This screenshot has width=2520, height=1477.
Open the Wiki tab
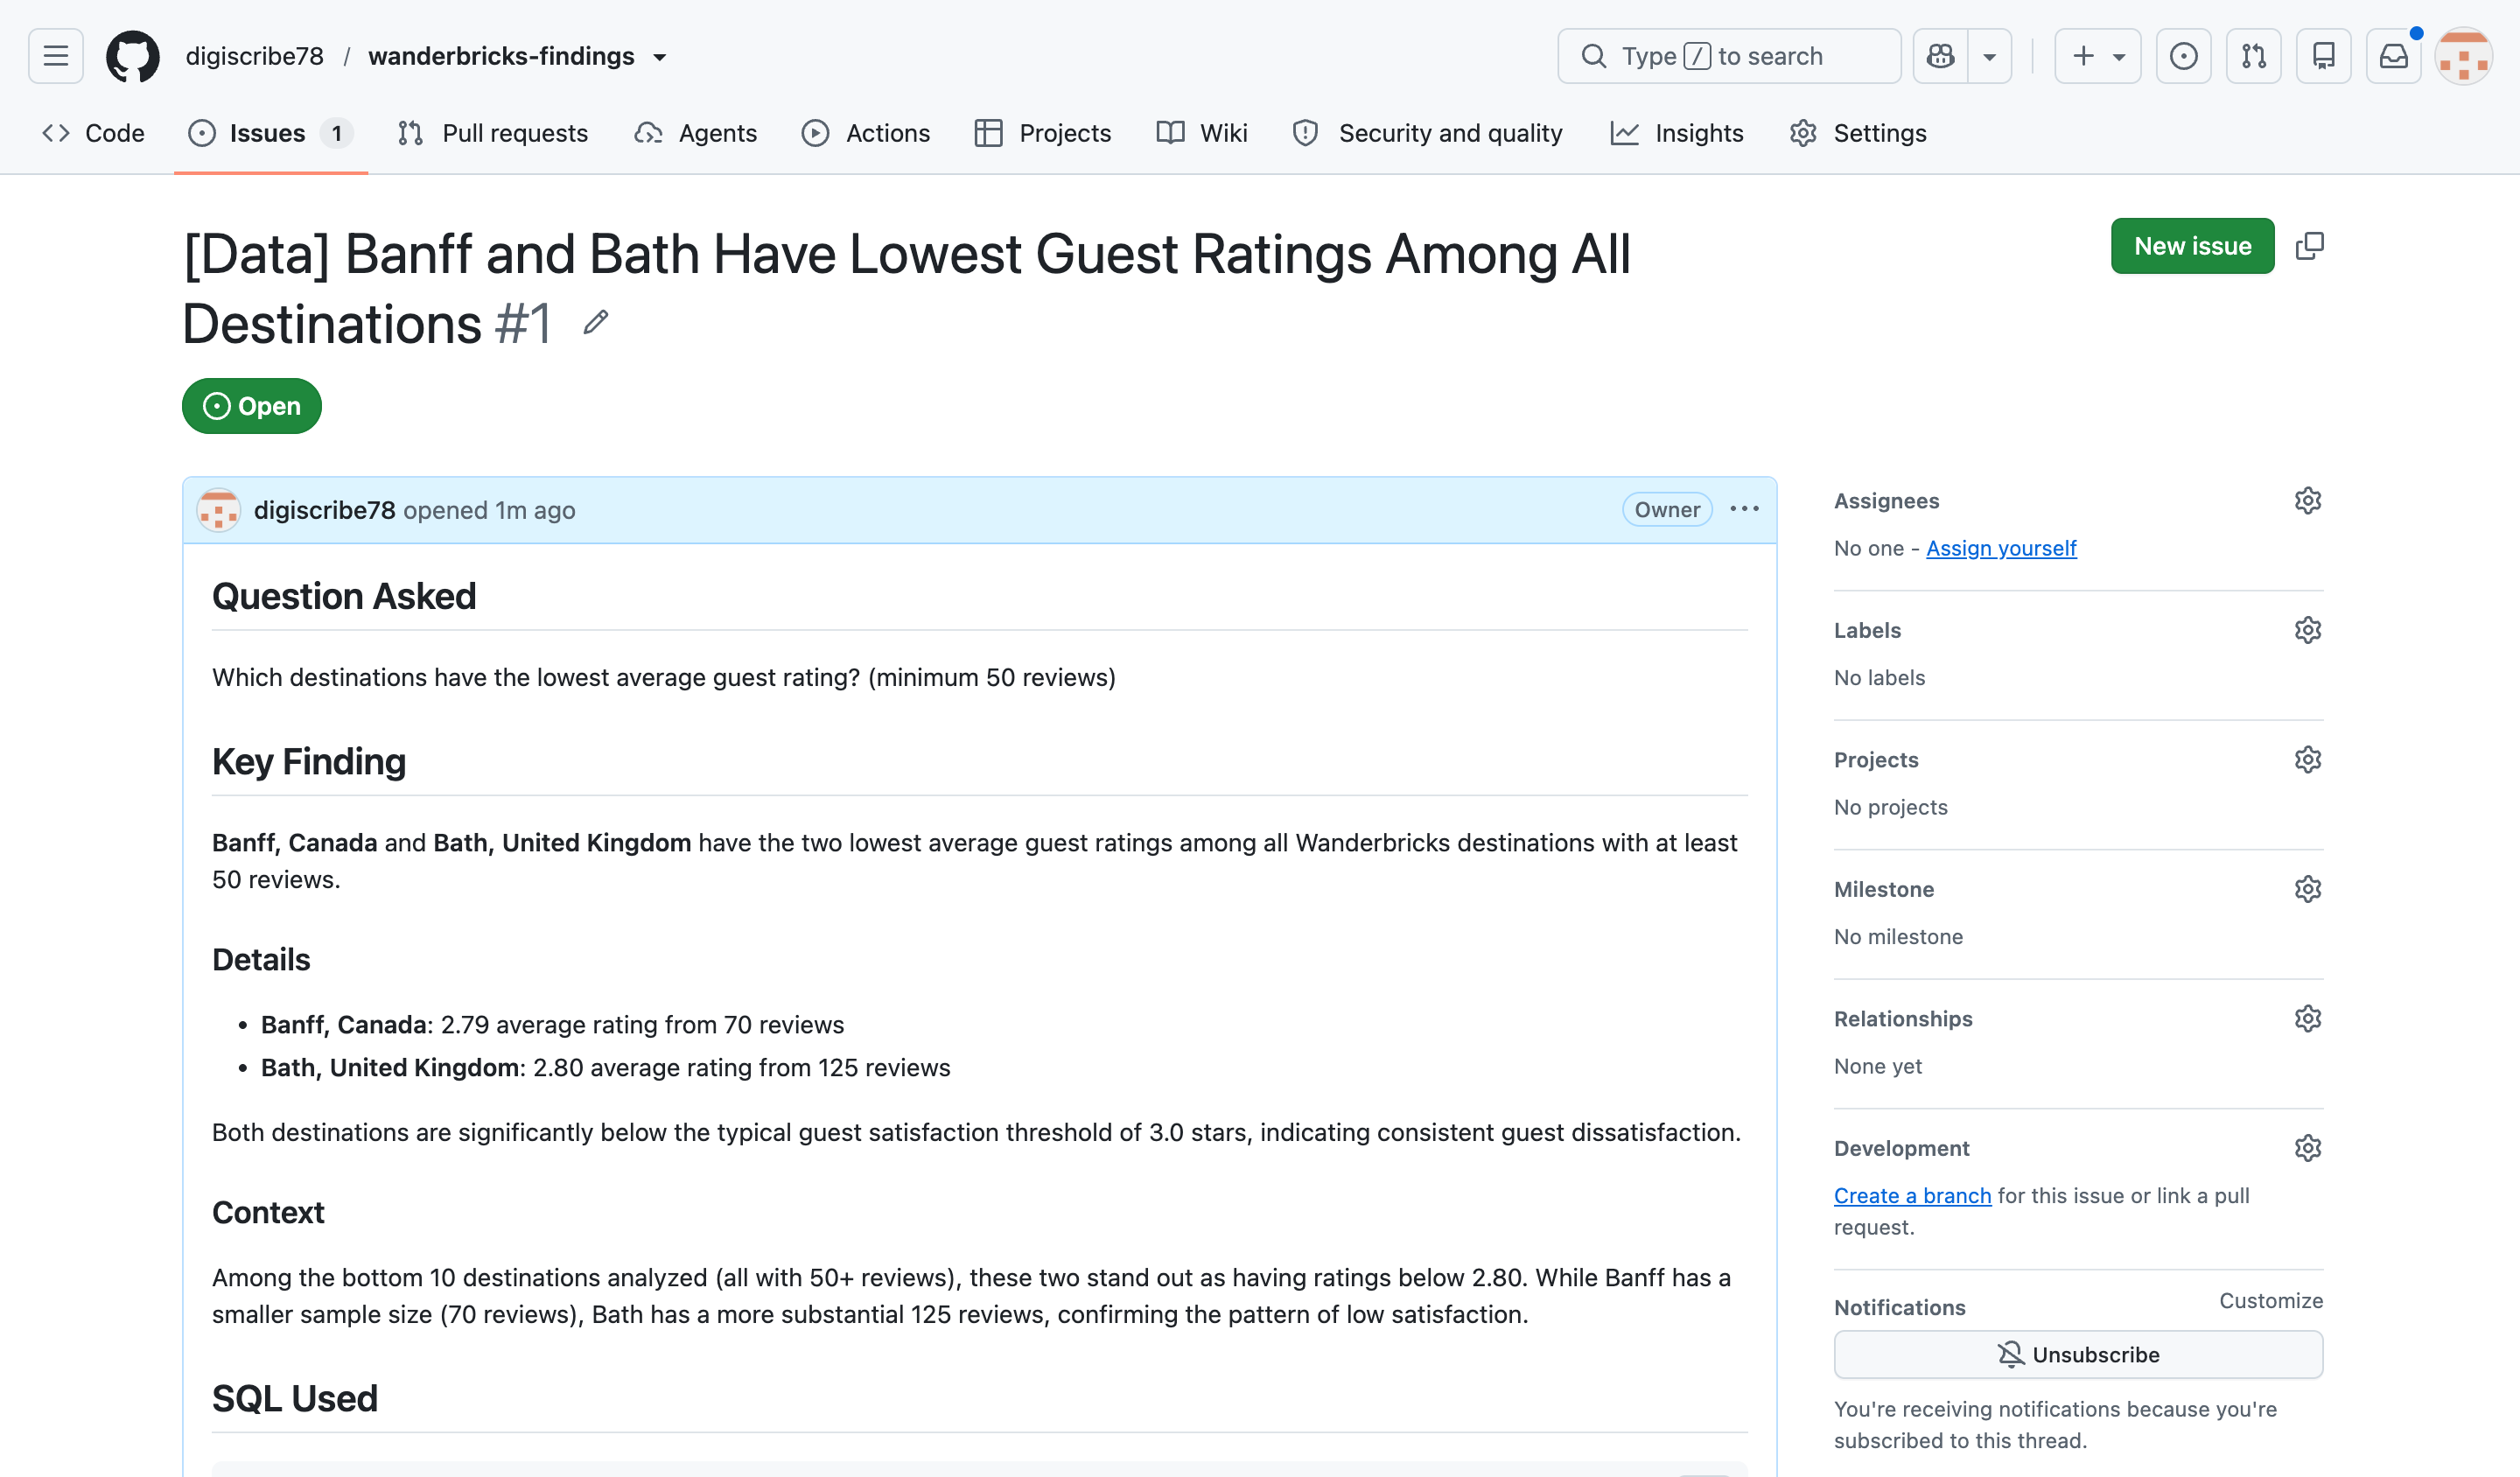pos(1202,133)
